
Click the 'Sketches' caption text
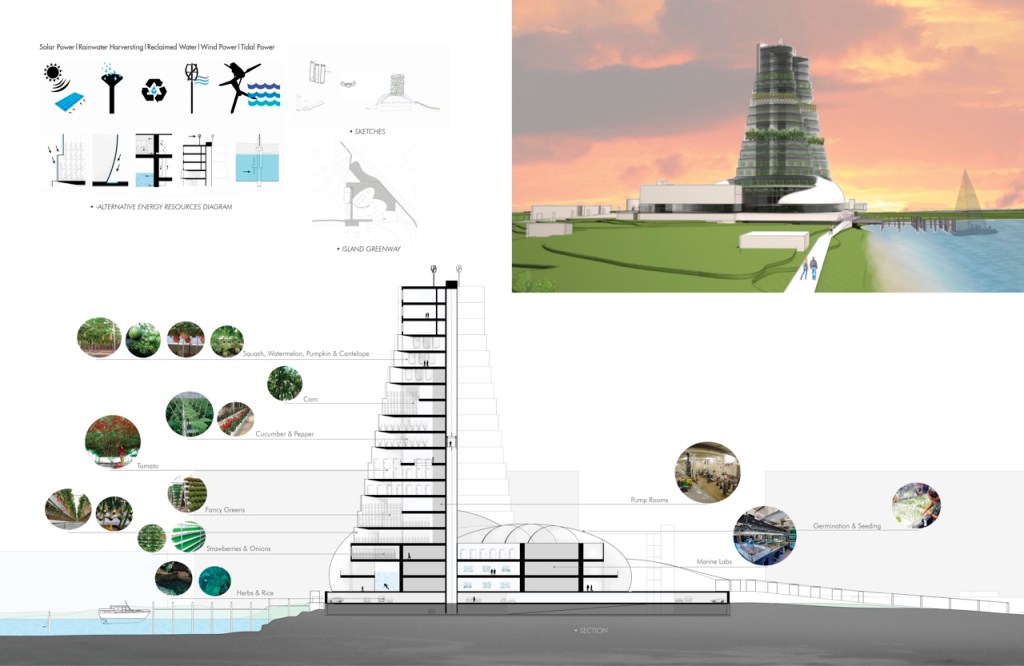(x=367, y=132)
